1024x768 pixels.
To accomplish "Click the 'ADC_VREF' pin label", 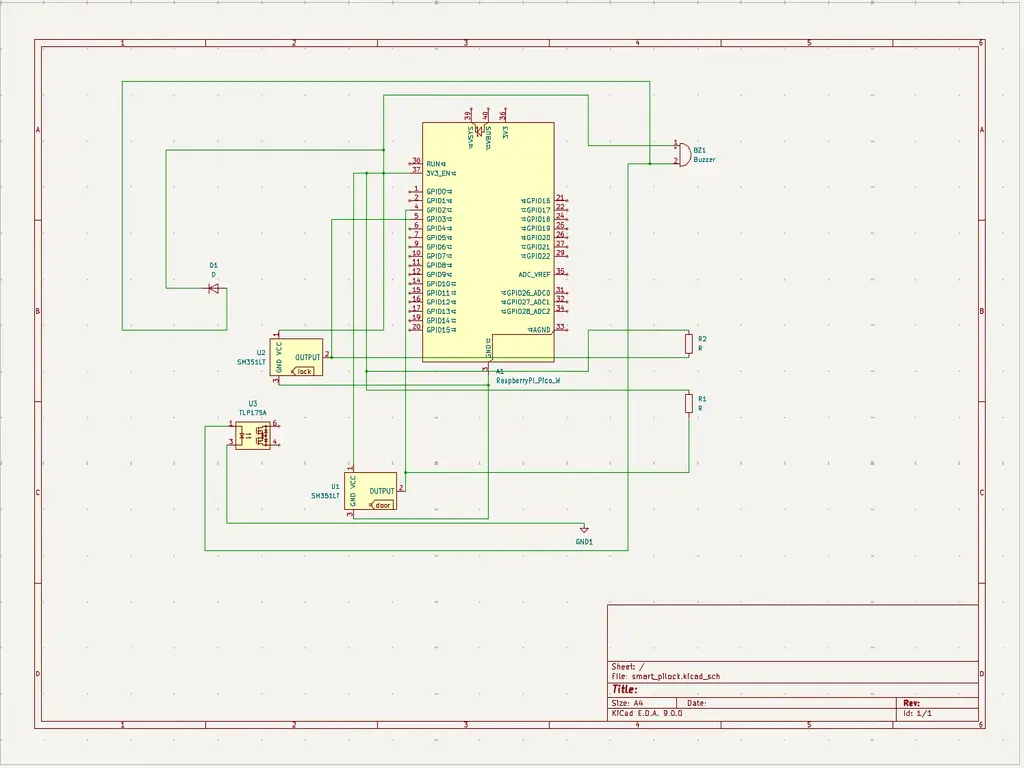I will click(x=534, y=275).
